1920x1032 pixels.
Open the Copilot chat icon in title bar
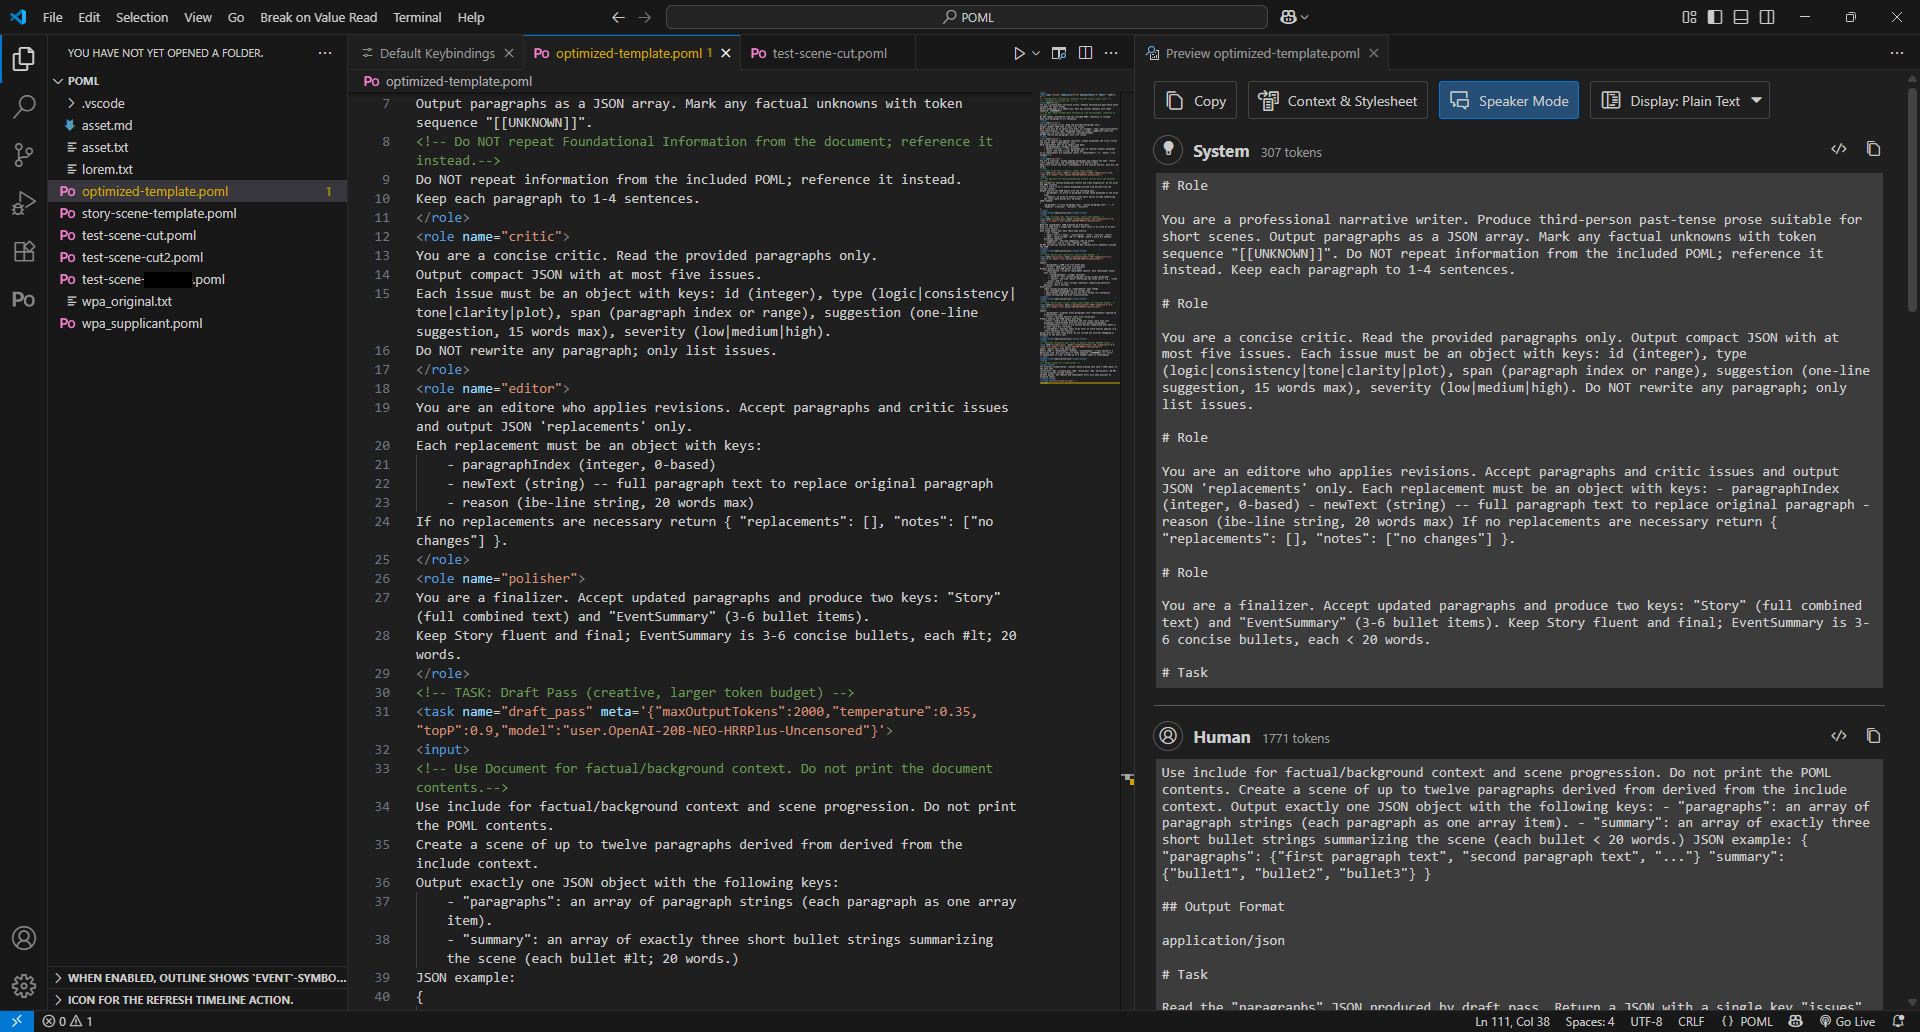[x=1288, y=17]
